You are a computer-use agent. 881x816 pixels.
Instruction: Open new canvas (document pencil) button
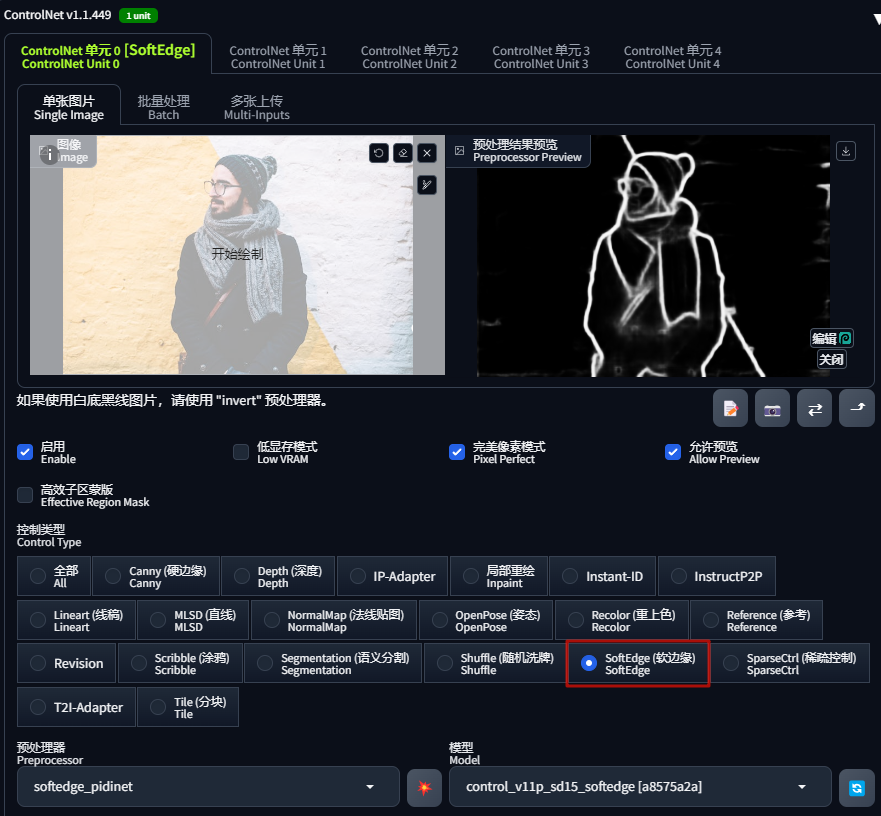point(730,409)
